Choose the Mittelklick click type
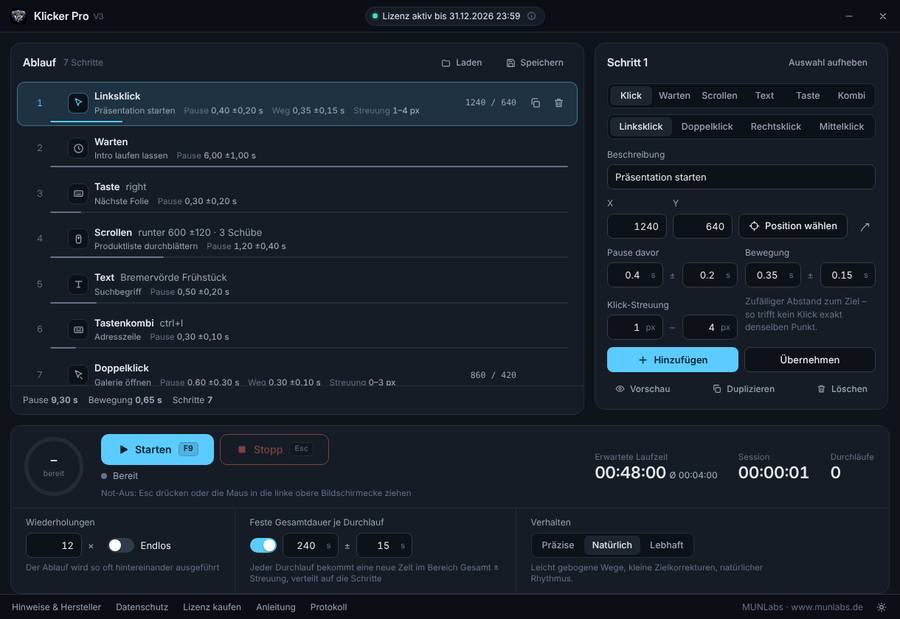Image resolution: width=900 pixels, height=619 pixels. pyautogui.click(x=841, y=126)
